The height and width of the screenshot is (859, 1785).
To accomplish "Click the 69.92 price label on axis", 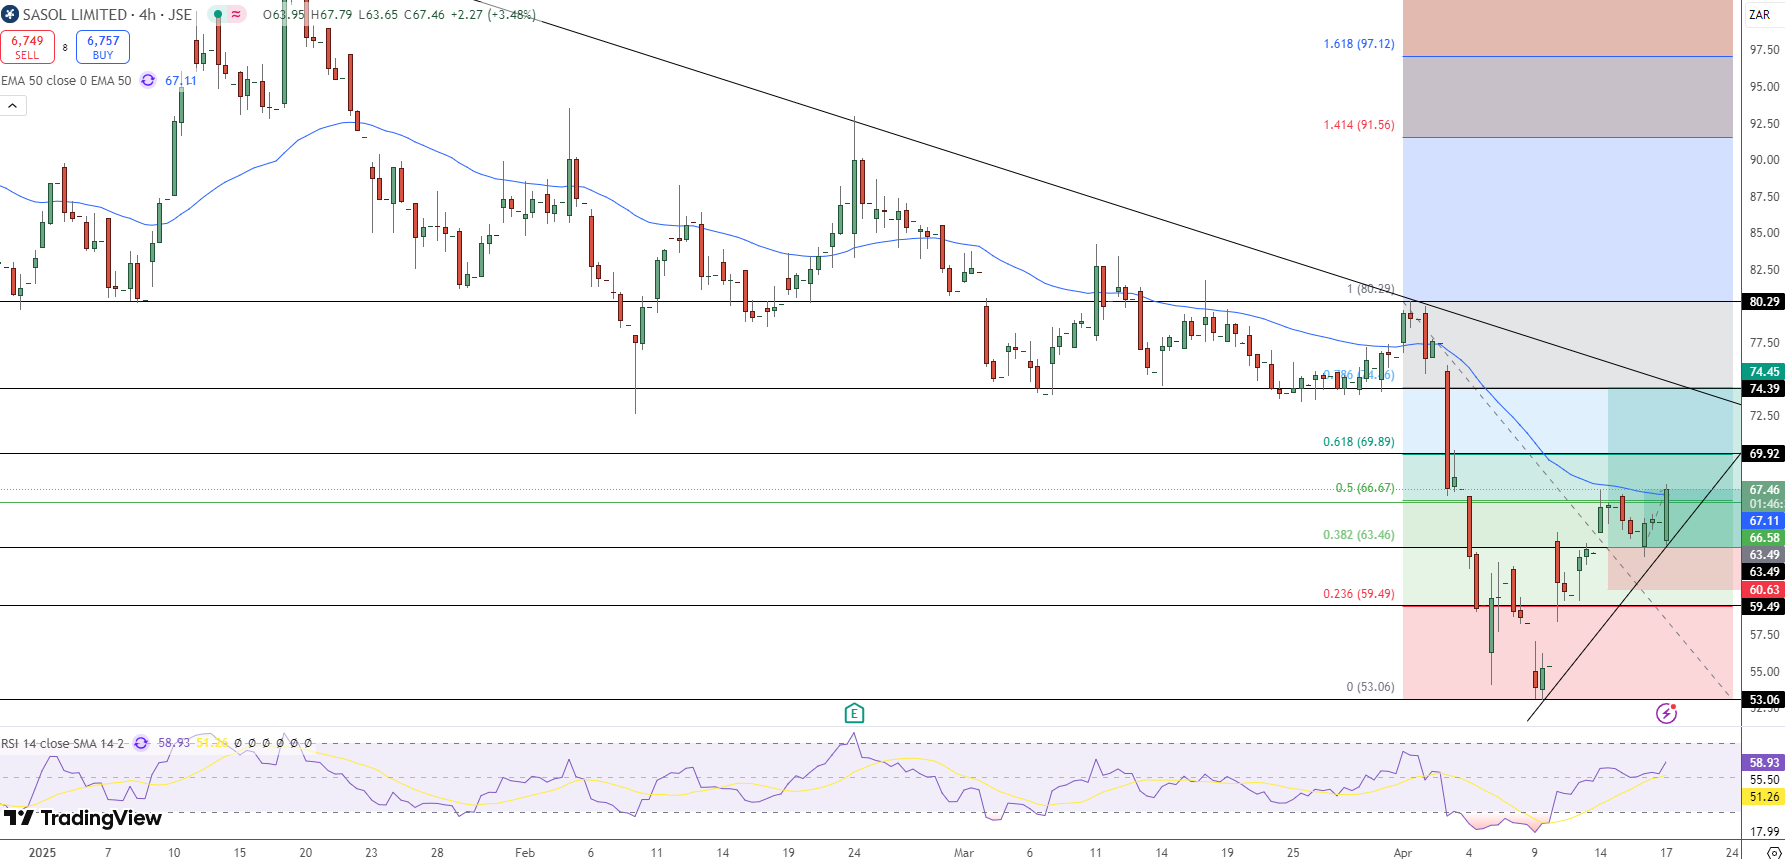I will pos(1763,454).
